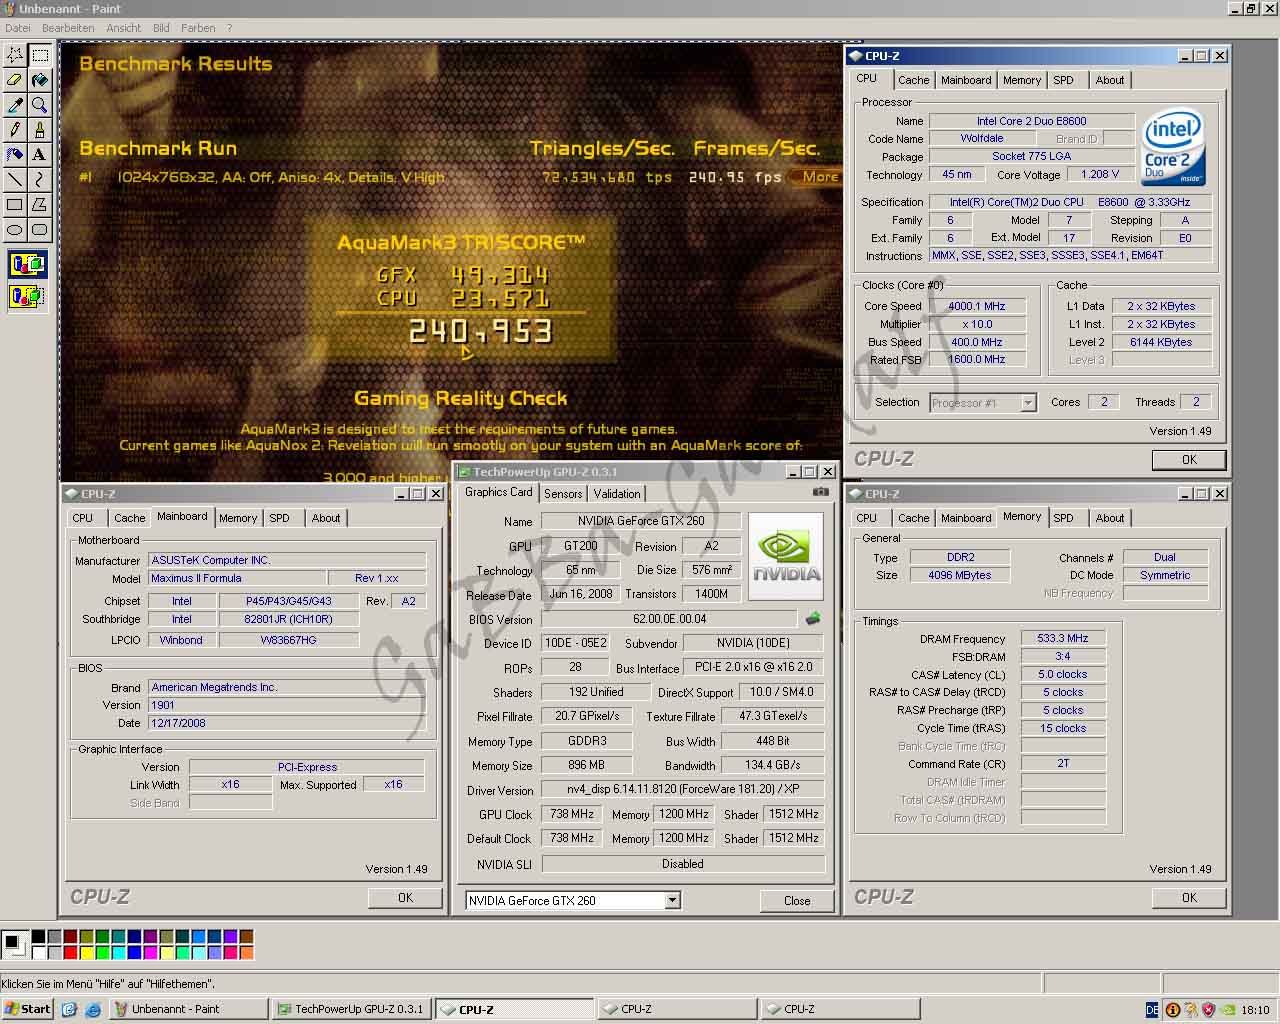The width and height of the screenshot is (1280, 1024).
Task: Select the Rounded Rectangle tool
Action: tap(39, 230)
